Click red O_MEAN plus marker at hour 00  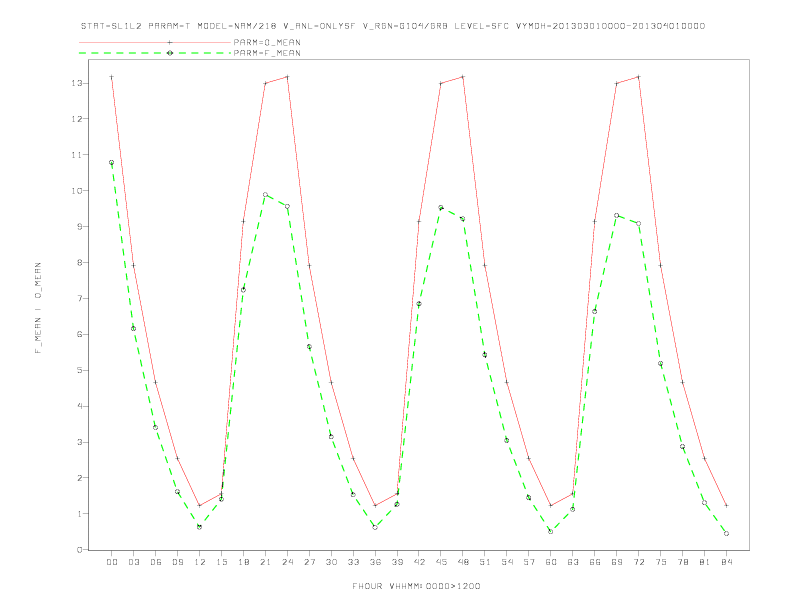[x=112, y=77]
